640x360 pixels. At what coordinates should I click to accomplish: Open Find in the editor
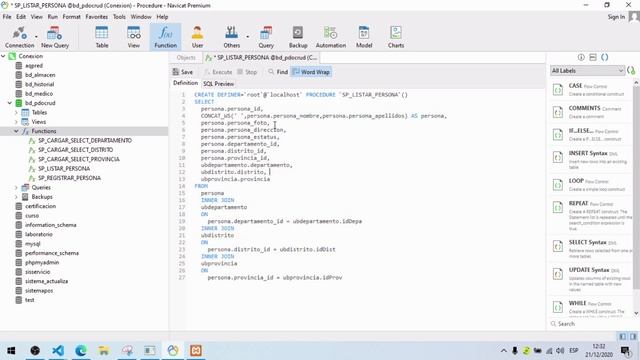tap(278, 72)
